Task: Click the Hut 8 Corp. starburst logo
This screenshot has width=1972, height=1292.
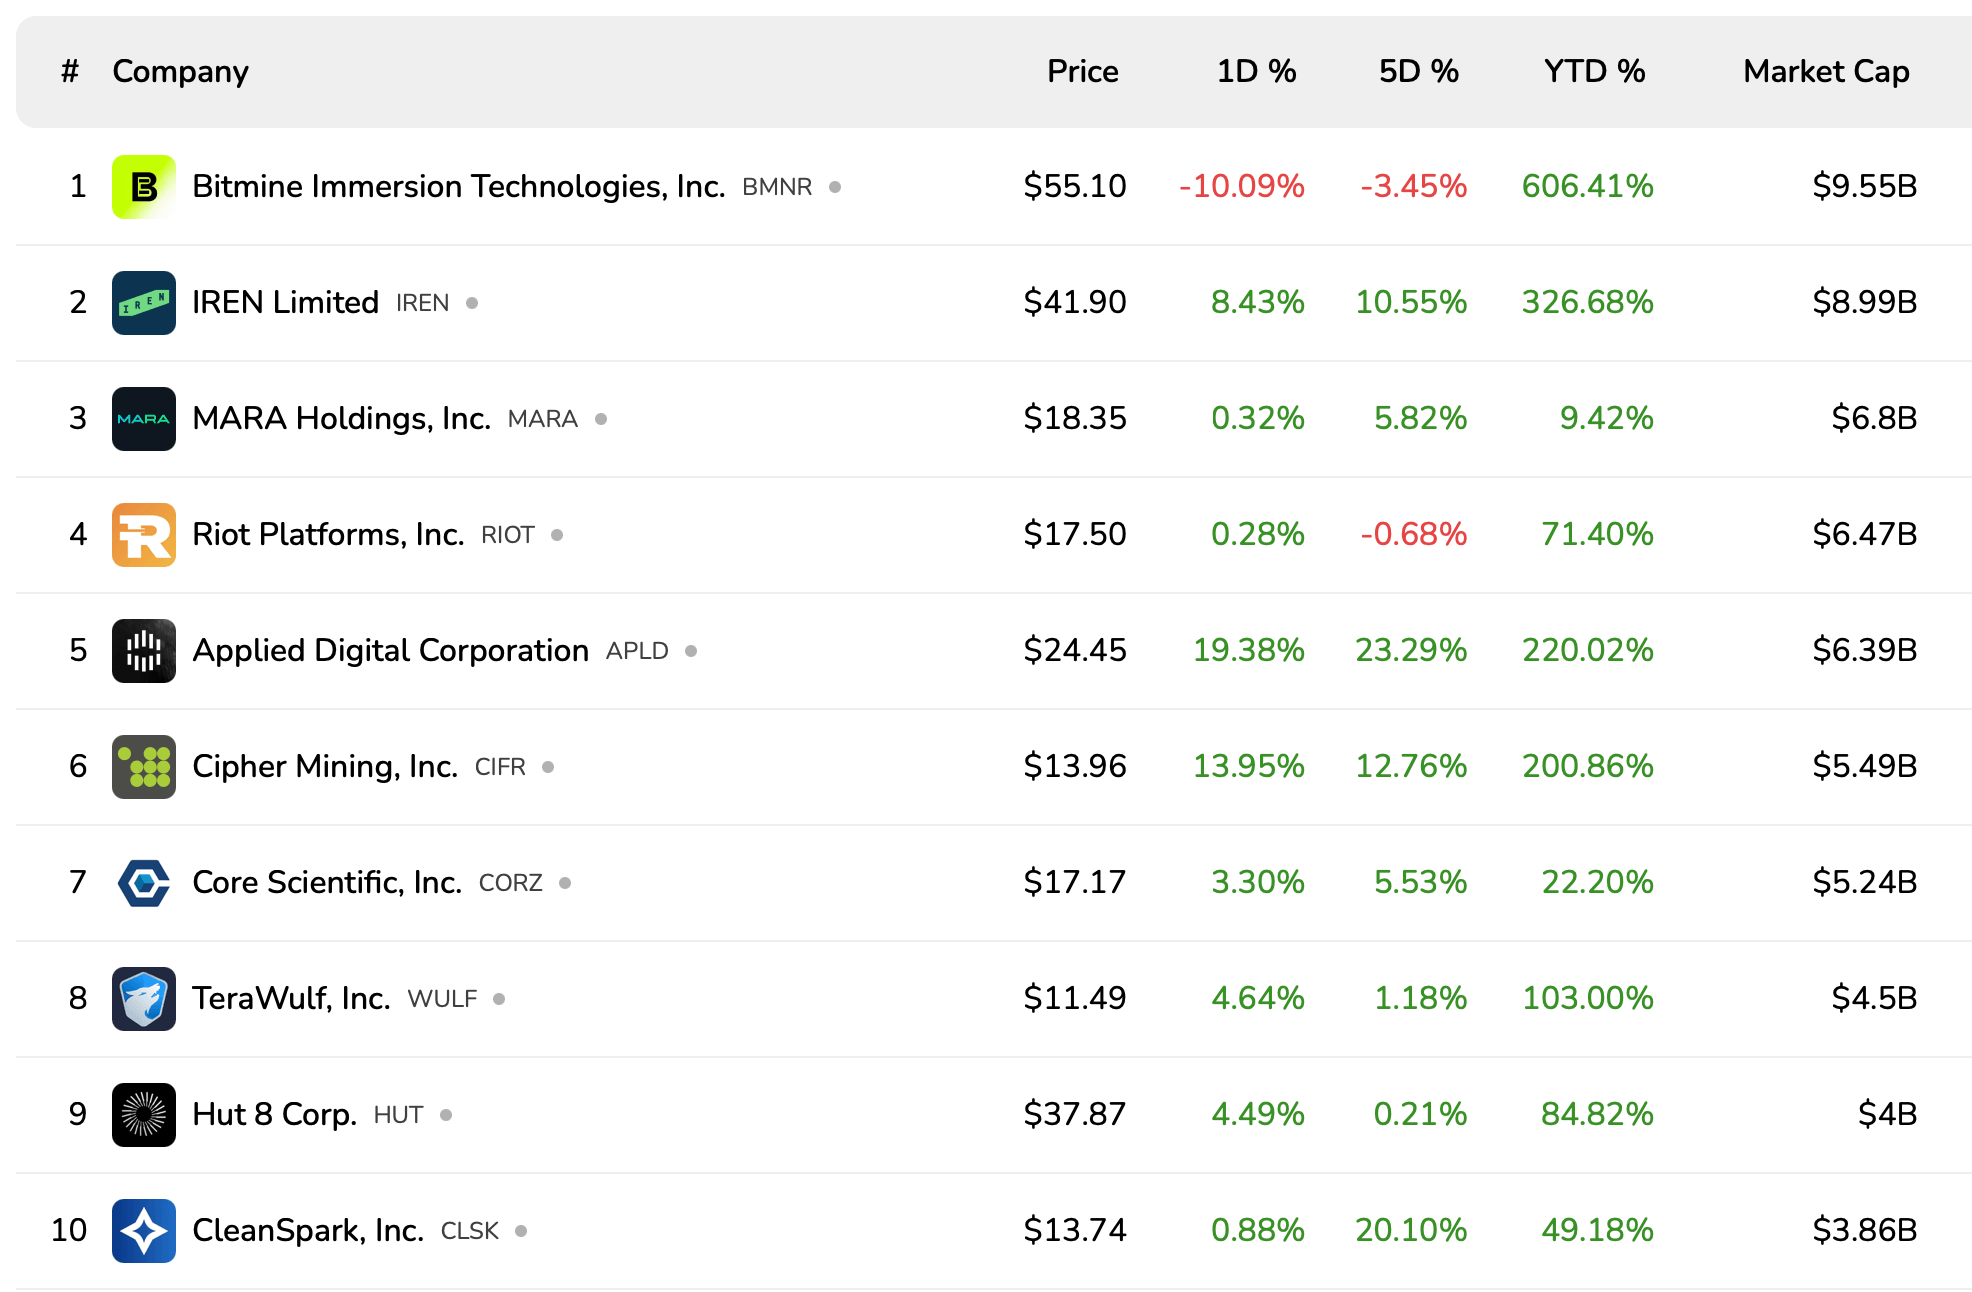Action: coord(143,1115)
